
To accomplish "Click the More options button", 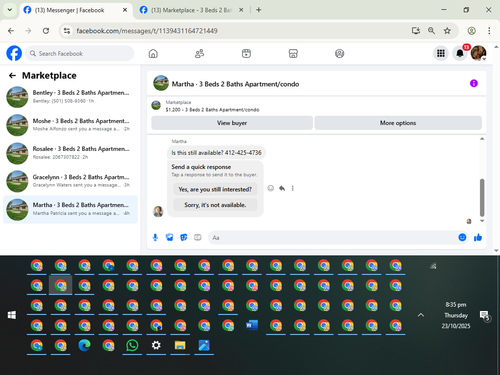I will click(x=398, y=123).
